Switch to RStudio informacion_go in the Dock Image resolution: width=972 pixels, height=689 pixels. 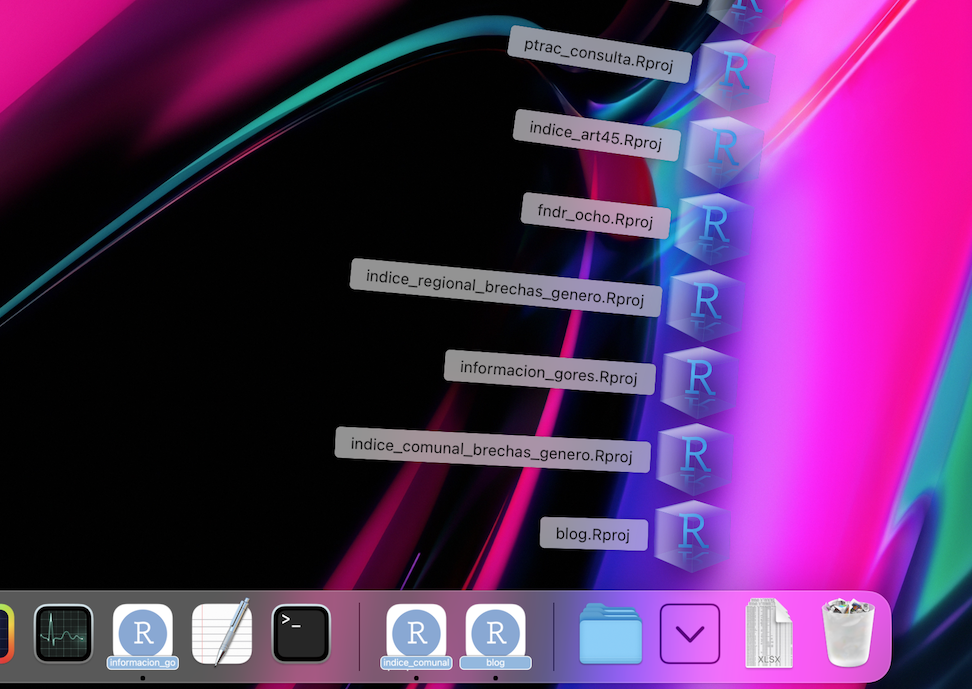pos(143,633)
